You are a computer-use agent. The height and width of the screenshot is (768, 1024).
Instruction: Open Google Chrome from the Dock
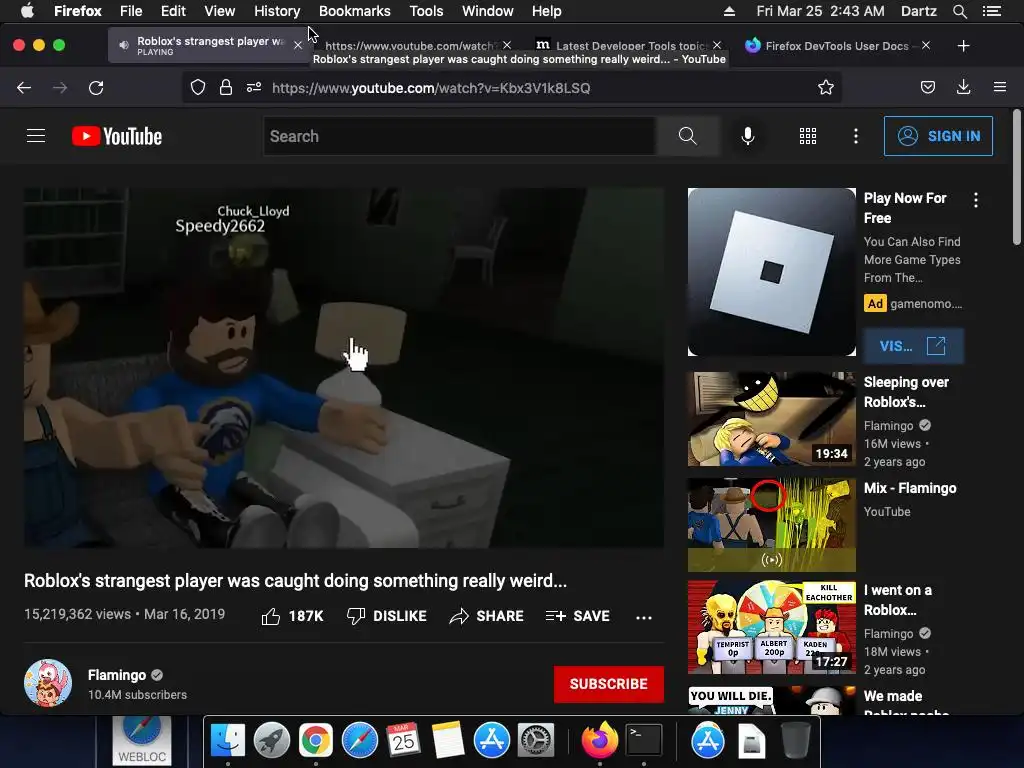pyautogui.click(x=315, y=741)
